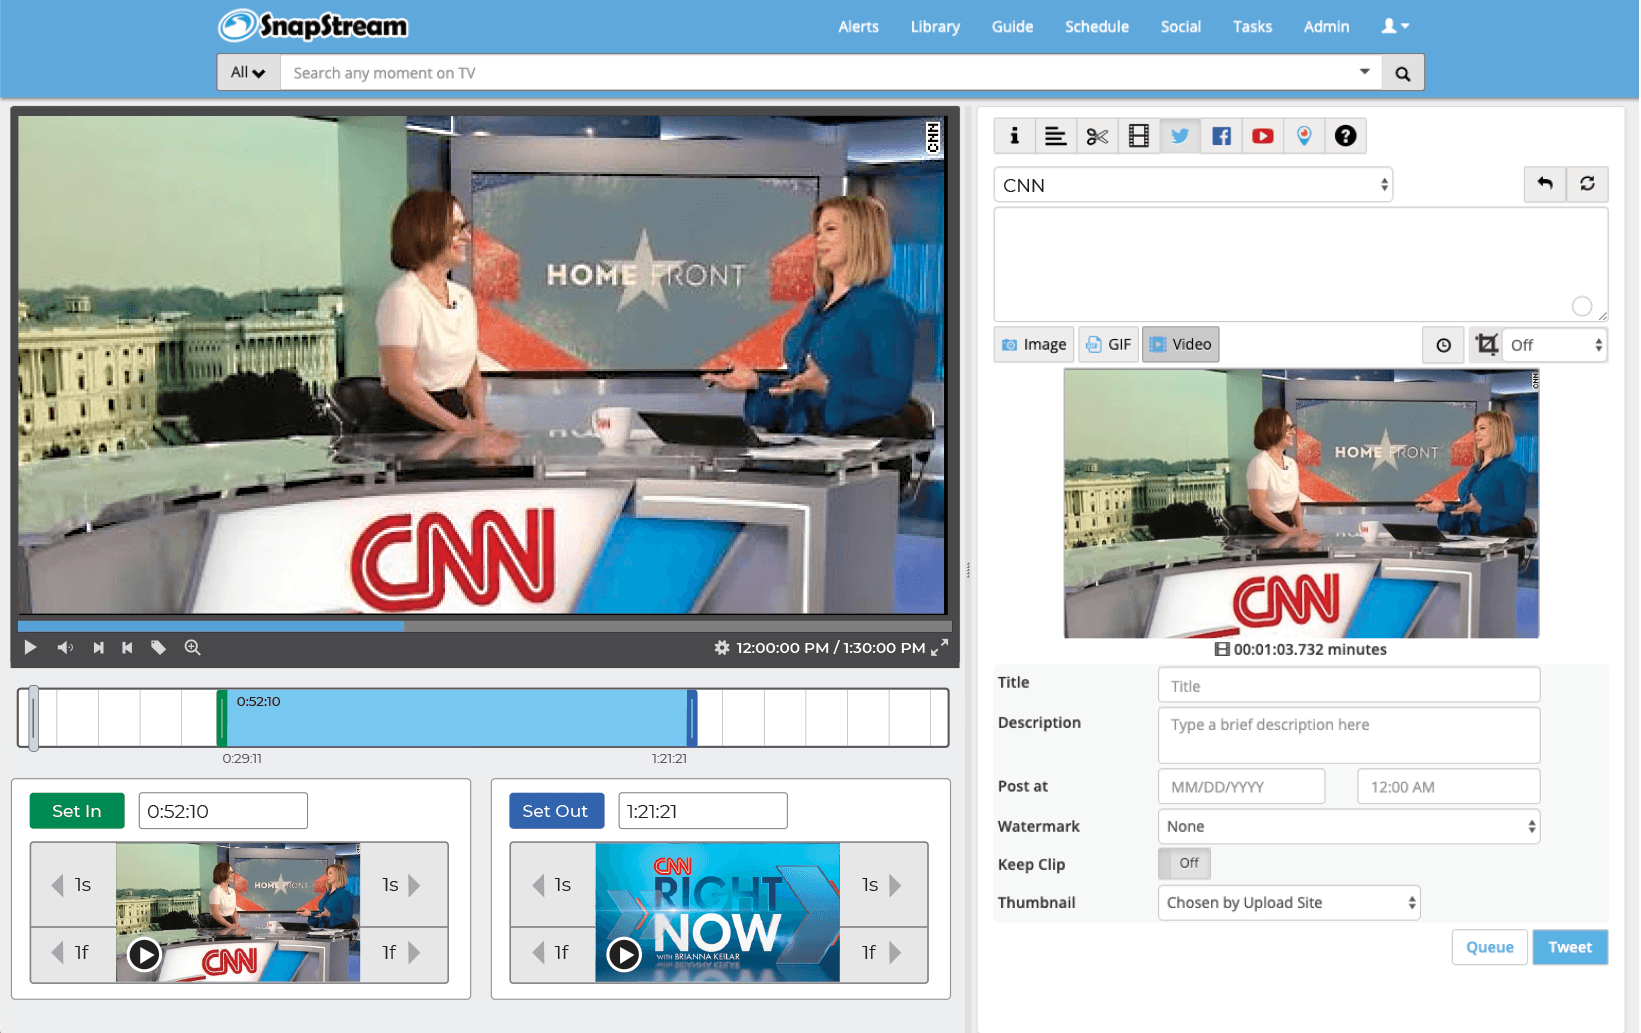1641x1033 pixels.
Task: Open the Guide menu
Action: tap(1012, 27)
